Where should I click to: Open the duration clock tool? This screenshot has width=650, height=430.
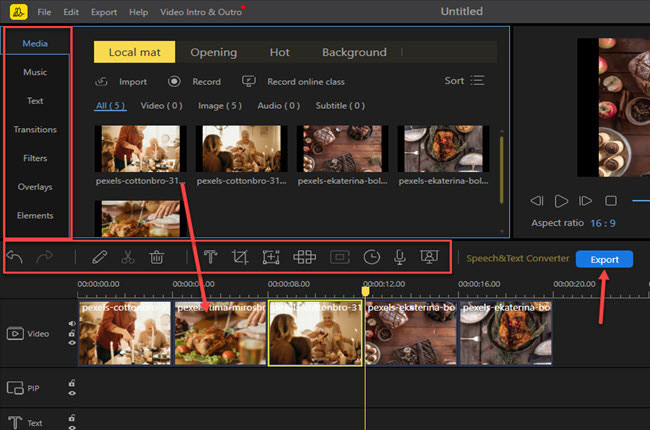371,257
